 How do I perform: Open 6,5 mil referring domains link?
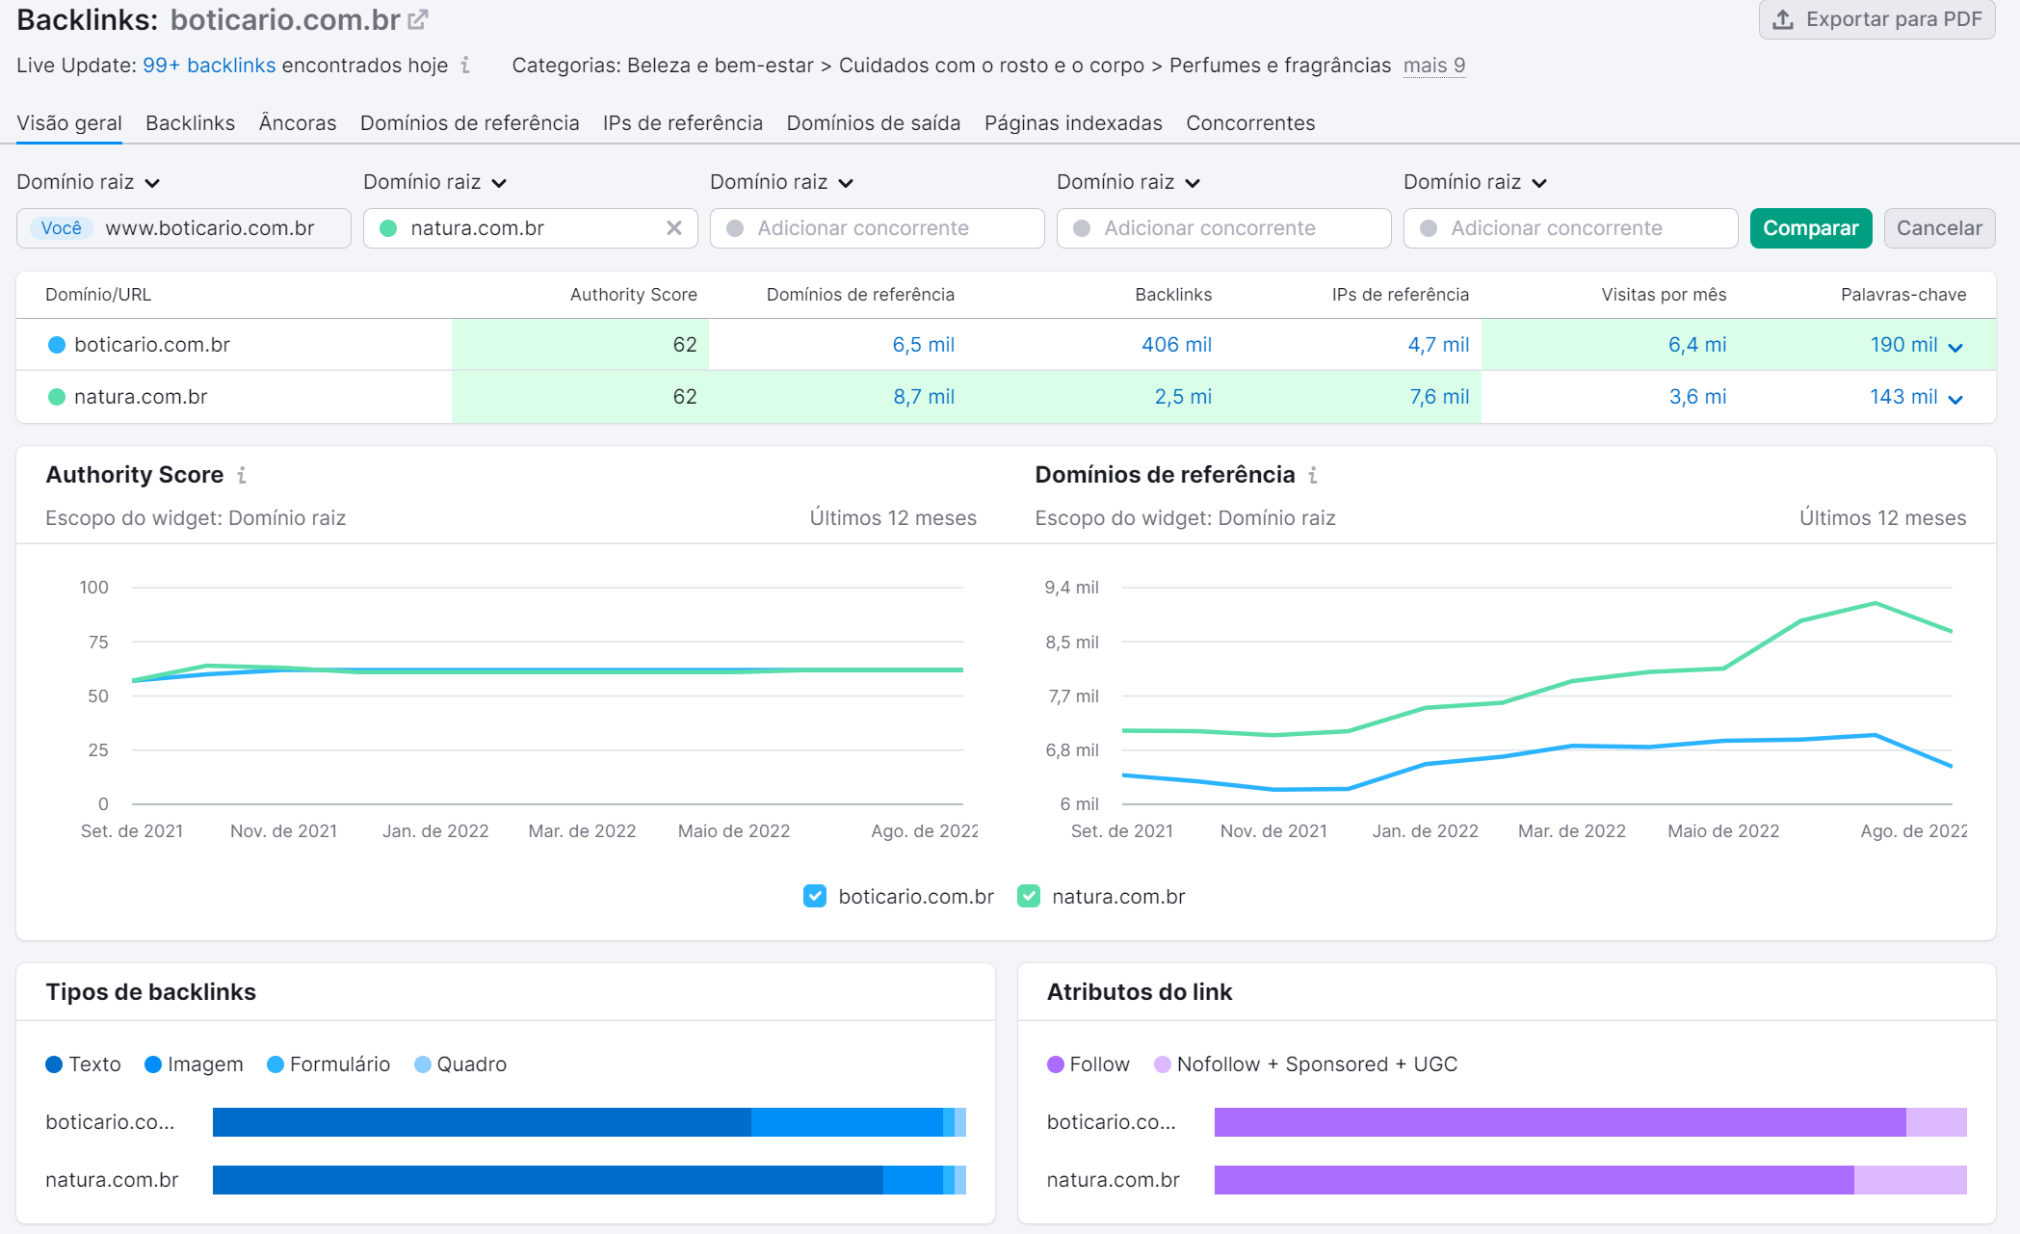923,345
